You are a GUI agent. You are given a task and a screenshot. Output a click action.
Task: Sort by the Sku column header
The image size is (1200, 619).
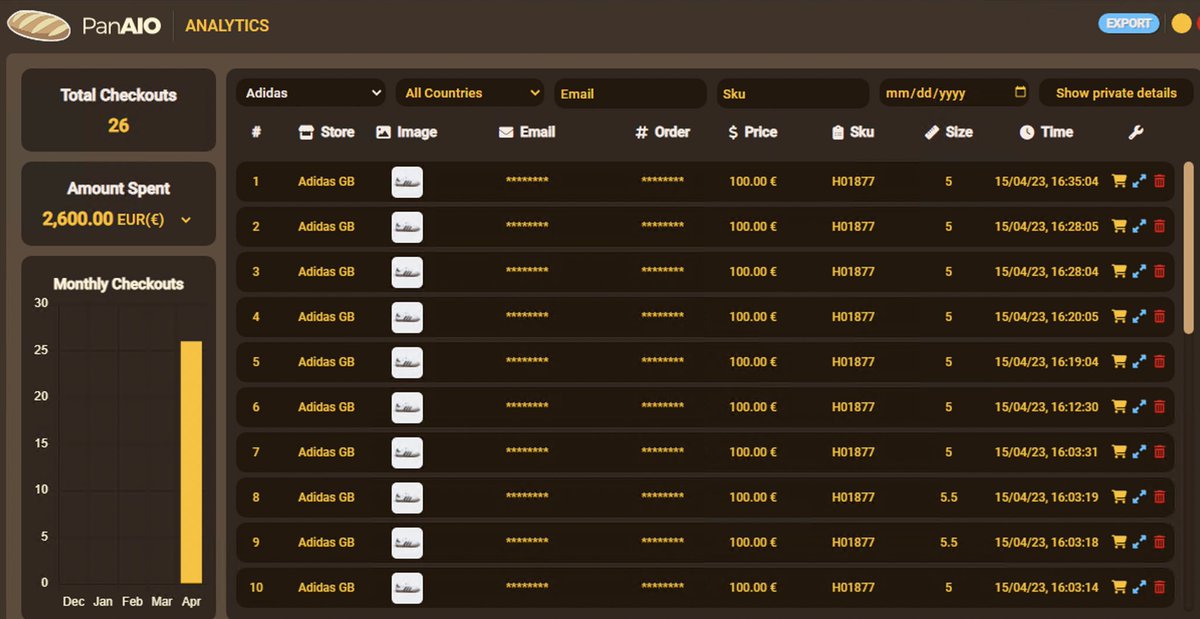tap(852, 132)
